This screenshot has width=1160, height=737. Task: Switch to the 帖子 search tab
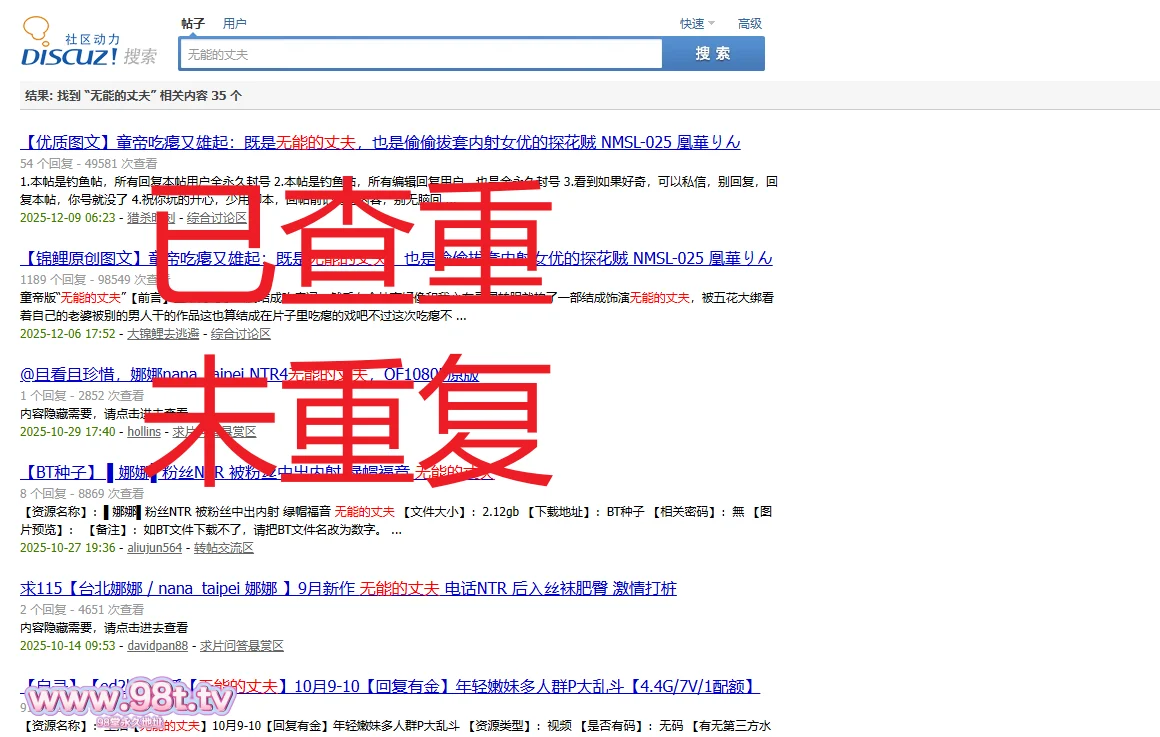(193, 23)
